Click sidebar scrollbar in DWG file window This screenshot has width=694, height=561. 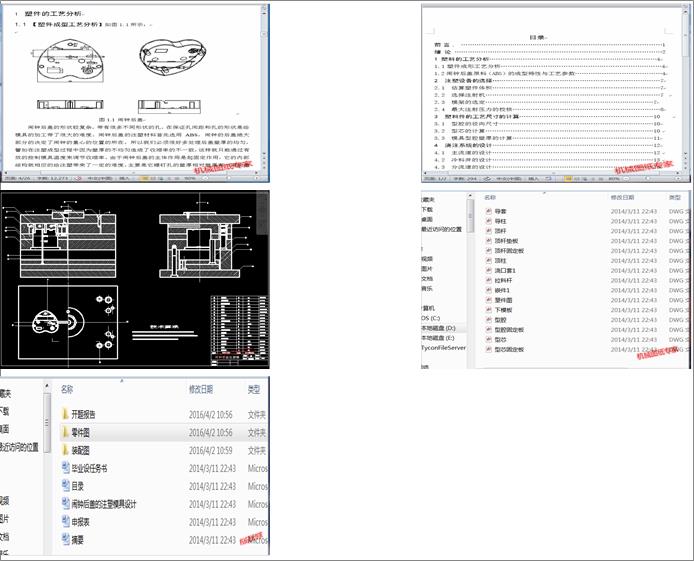pyautogui.click(x=470, y=215)
